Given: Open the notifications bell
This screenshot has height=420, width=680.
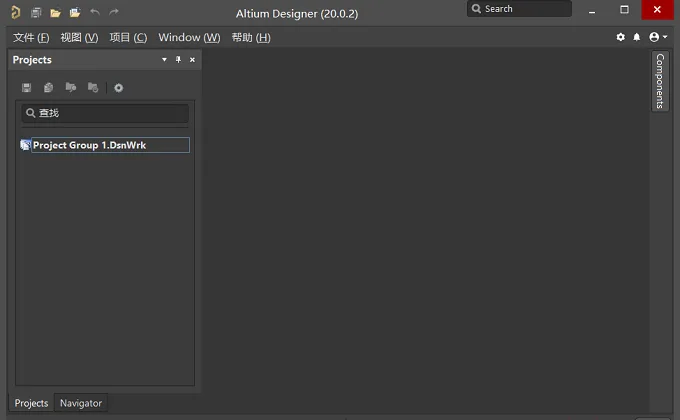Looking at the screenshot, I should pos(636,37).
